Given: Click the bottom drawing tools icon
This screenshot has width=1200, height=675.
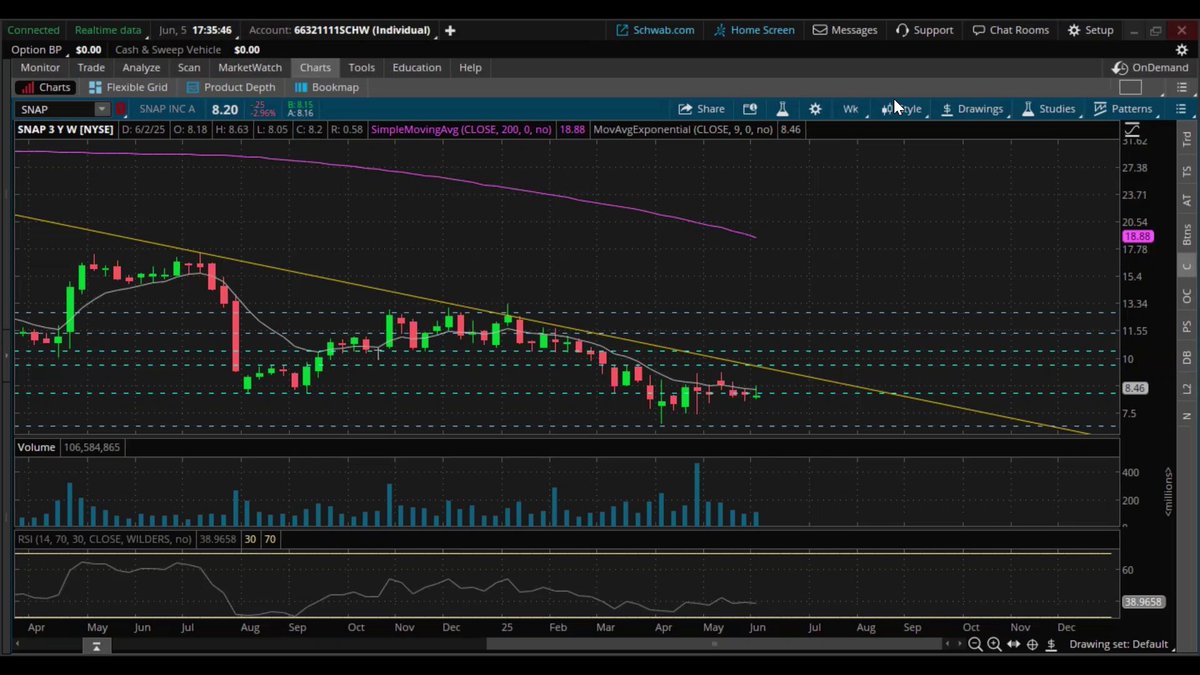Looking at the screenshot, I should point(1051,645).
